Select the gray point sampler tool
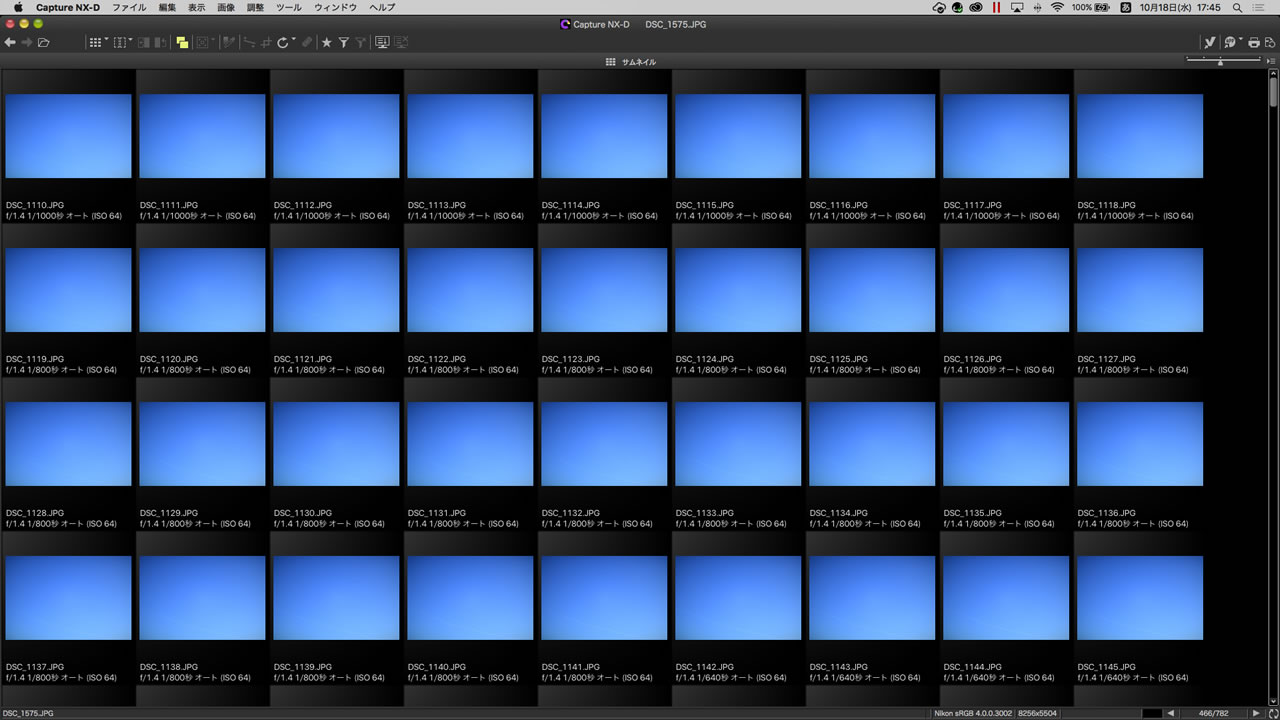This screenshot has height=720, width=1280. coord(229,42)
